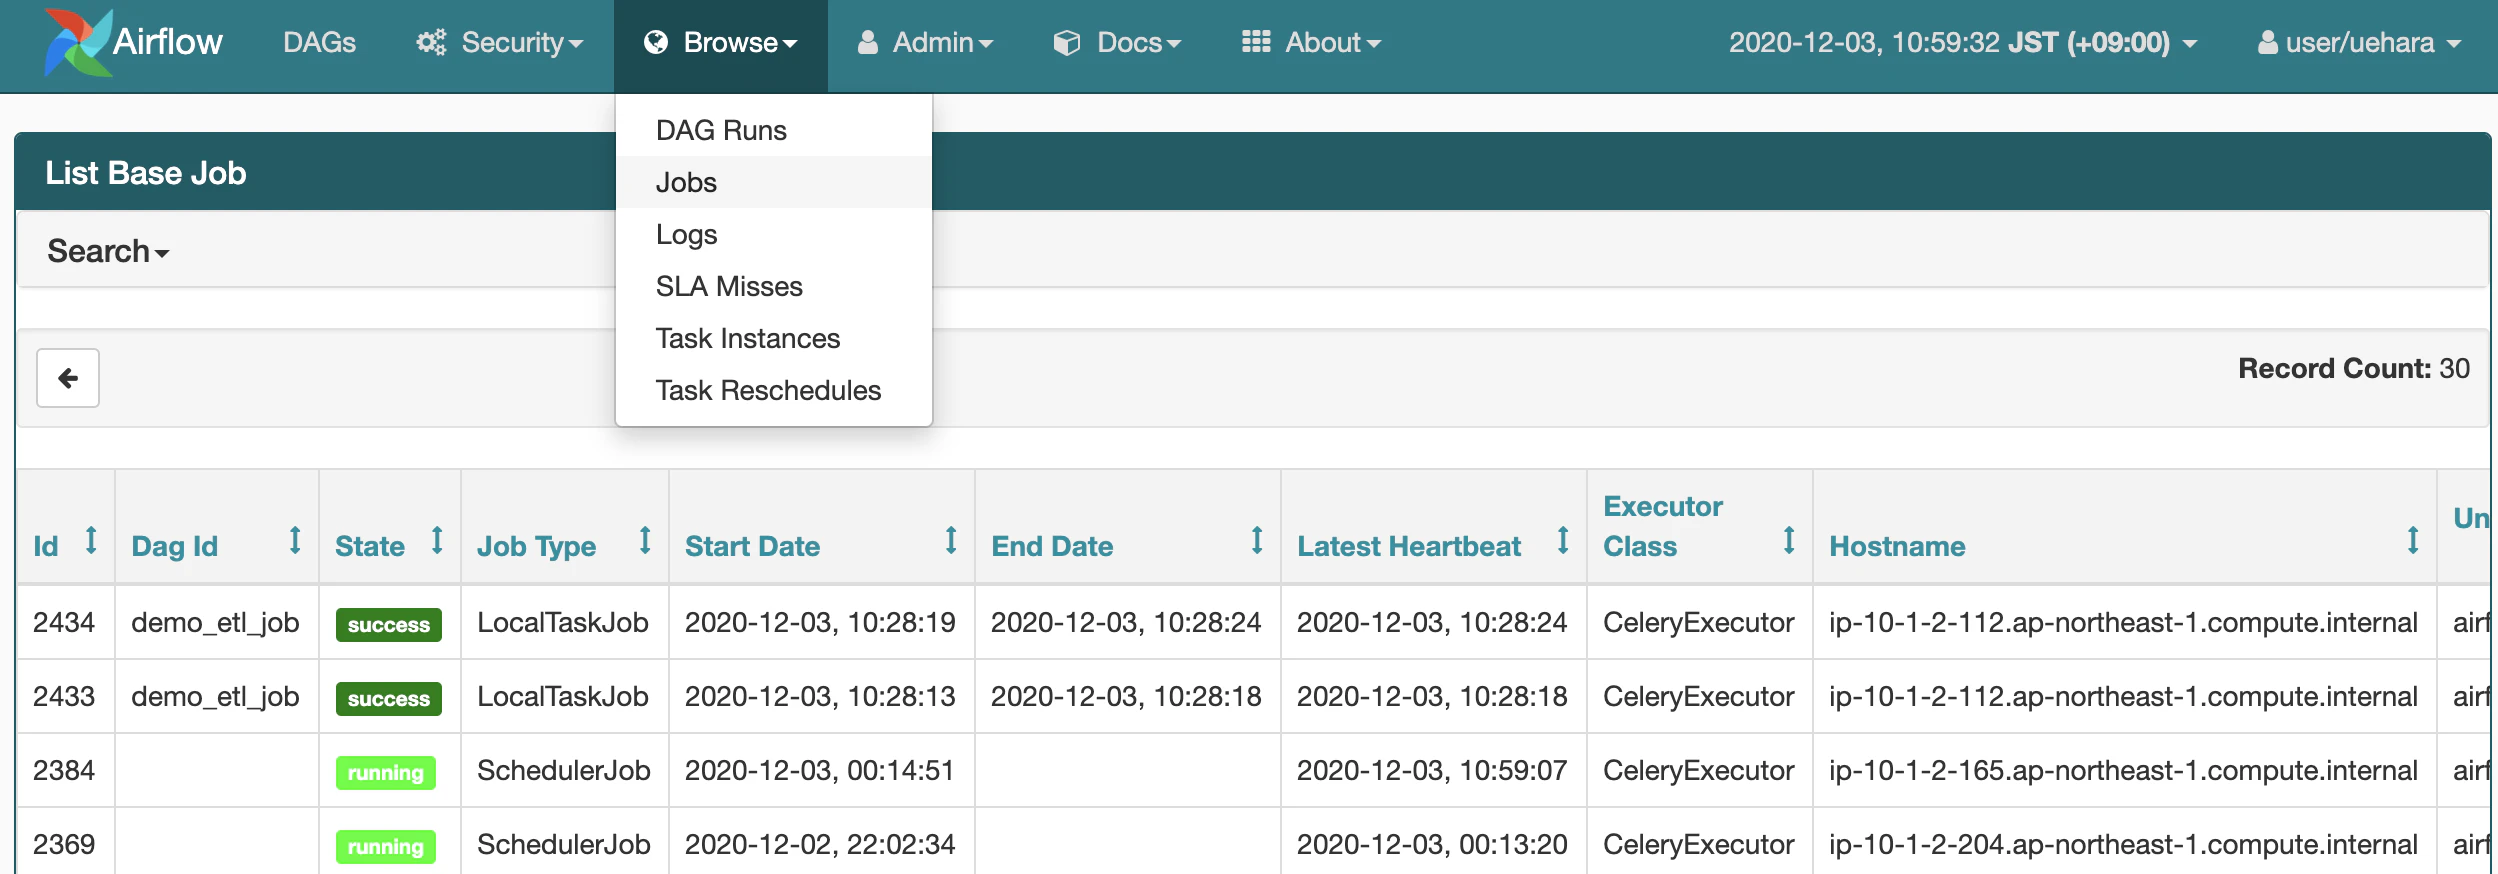Image resolution: width=2498 pixels, height=874 pixels.
Task: Open the Security dropdown menu
Action: (500, 43)
